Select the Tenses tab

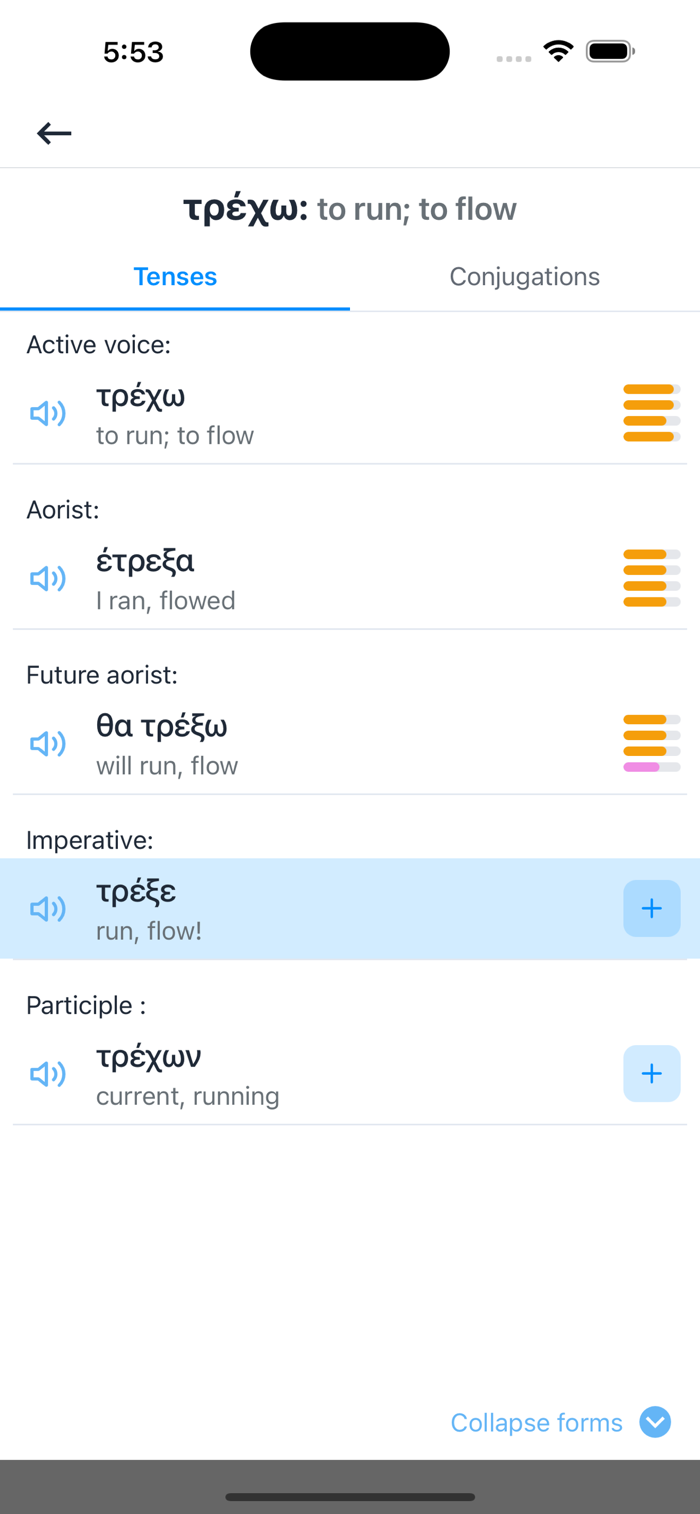(x=175, y=277)
